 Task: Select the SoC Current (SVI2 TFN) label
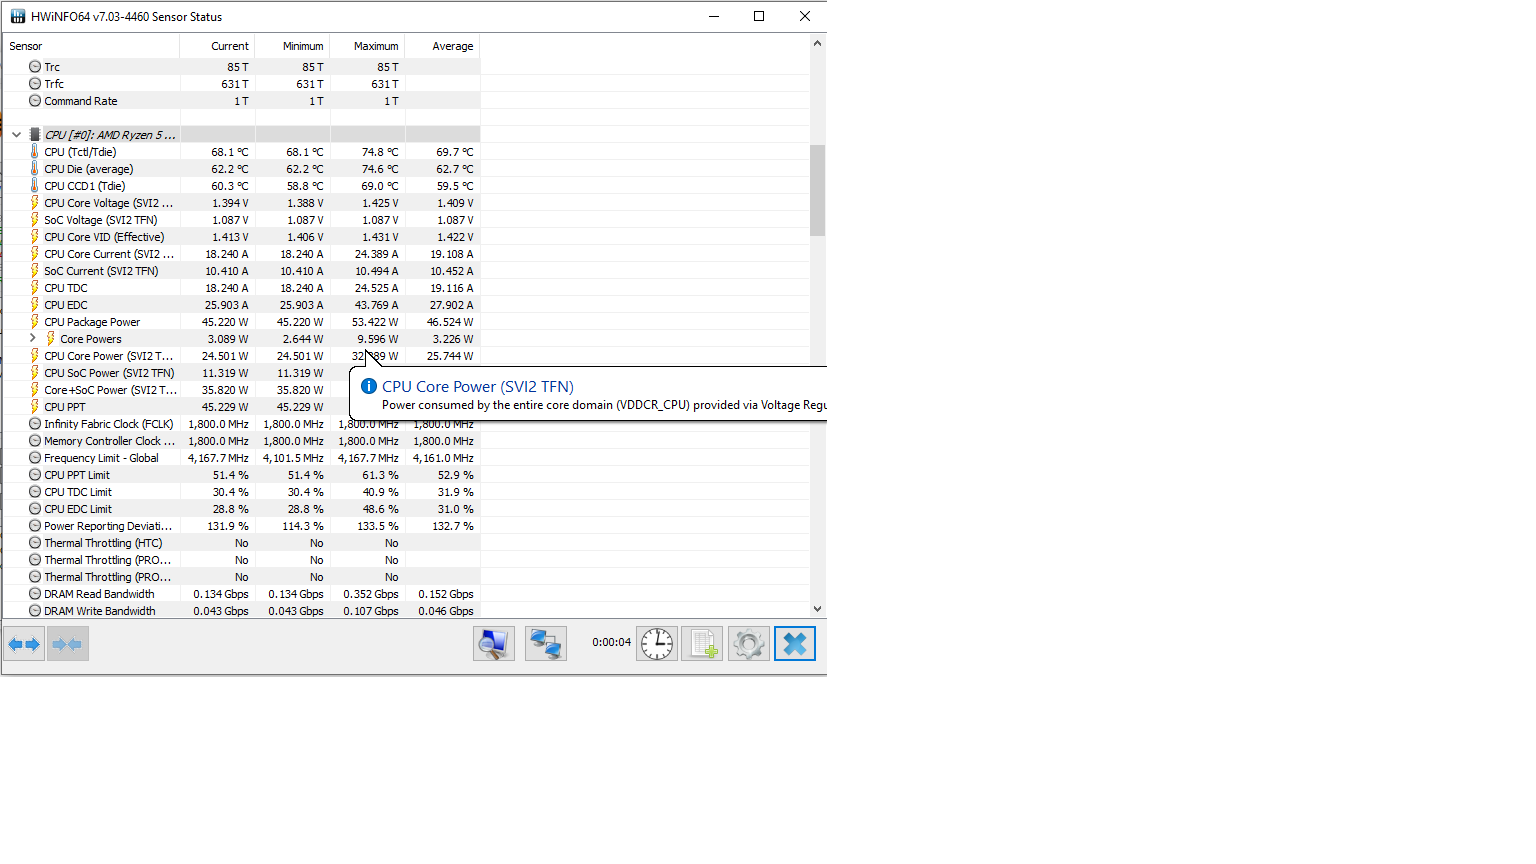pos(101,271)
